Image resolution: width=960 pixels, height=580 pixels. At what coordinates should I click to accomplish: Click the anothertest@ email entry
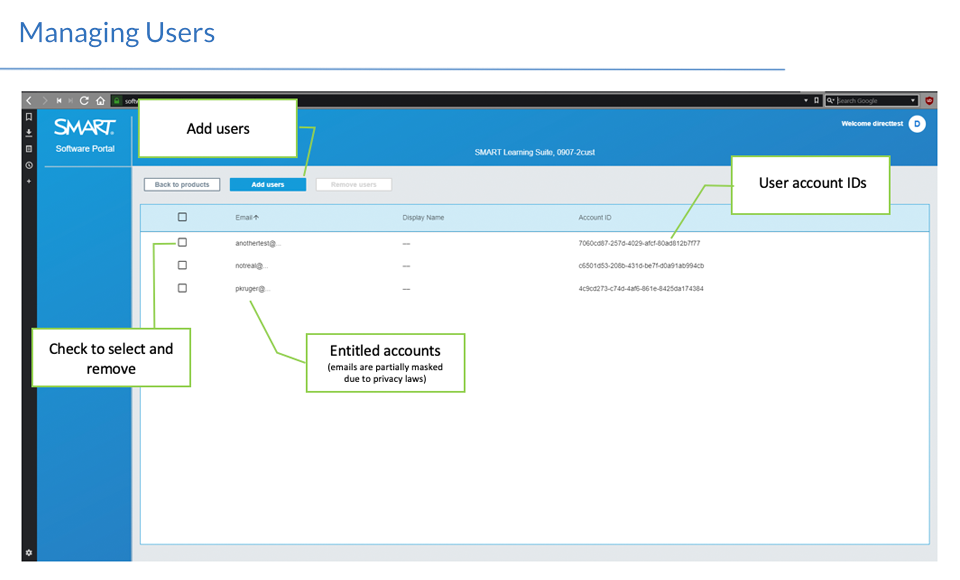click(258, 243)
